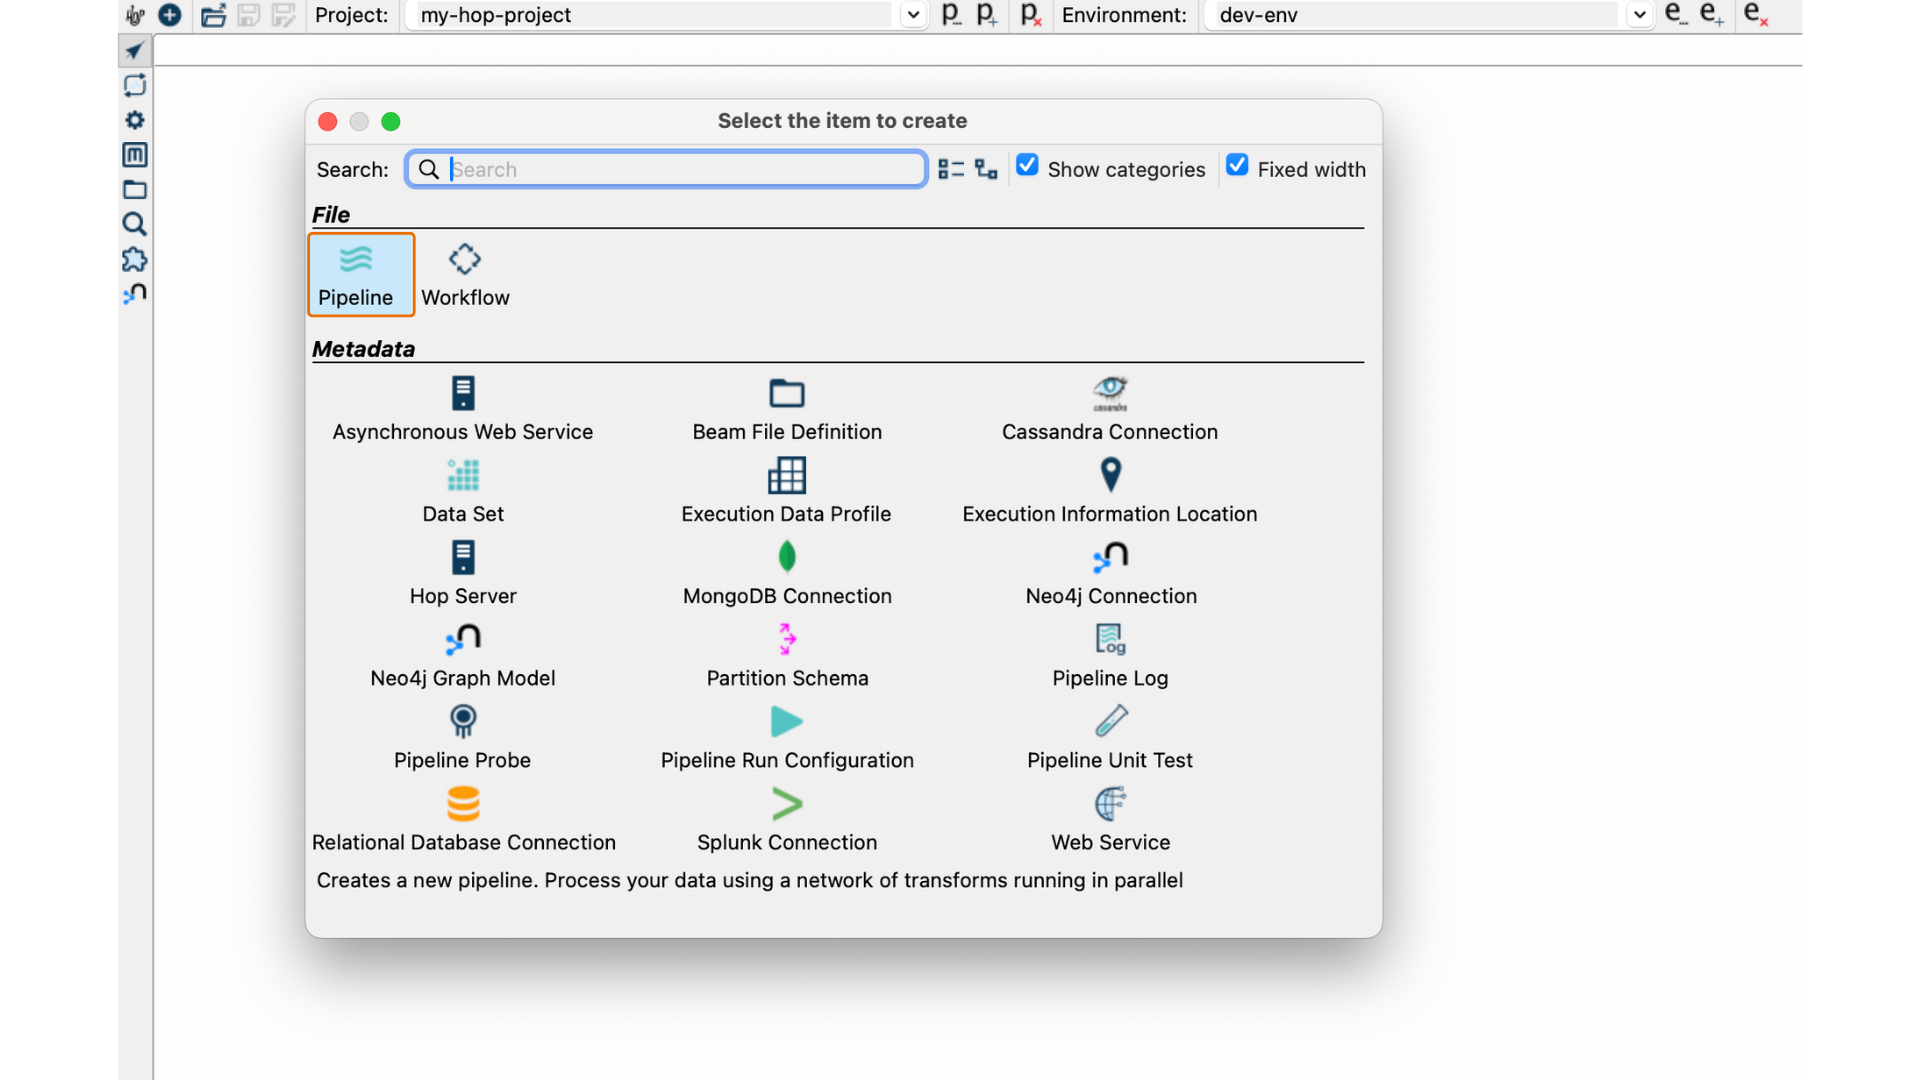The image size is (1920, 1080).
Task: Click the Save As toolbar icon
Action: pos(284,15)
